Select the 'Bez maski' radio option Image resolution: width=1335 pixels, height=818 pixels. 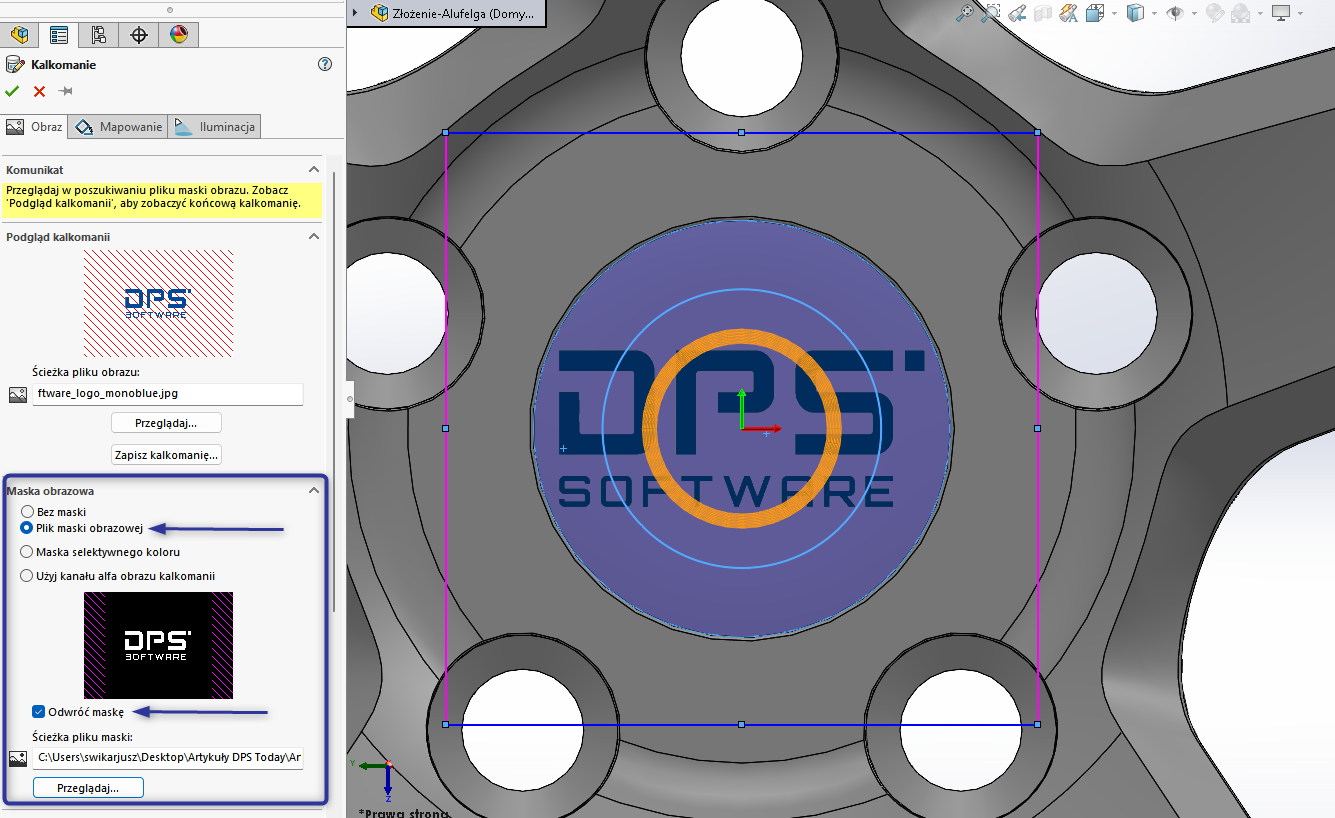point(27,512)
